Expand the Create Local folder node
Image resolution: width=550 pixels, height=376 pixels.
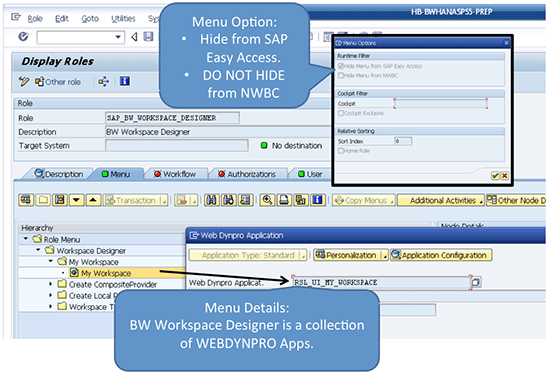tap(51, 295)
